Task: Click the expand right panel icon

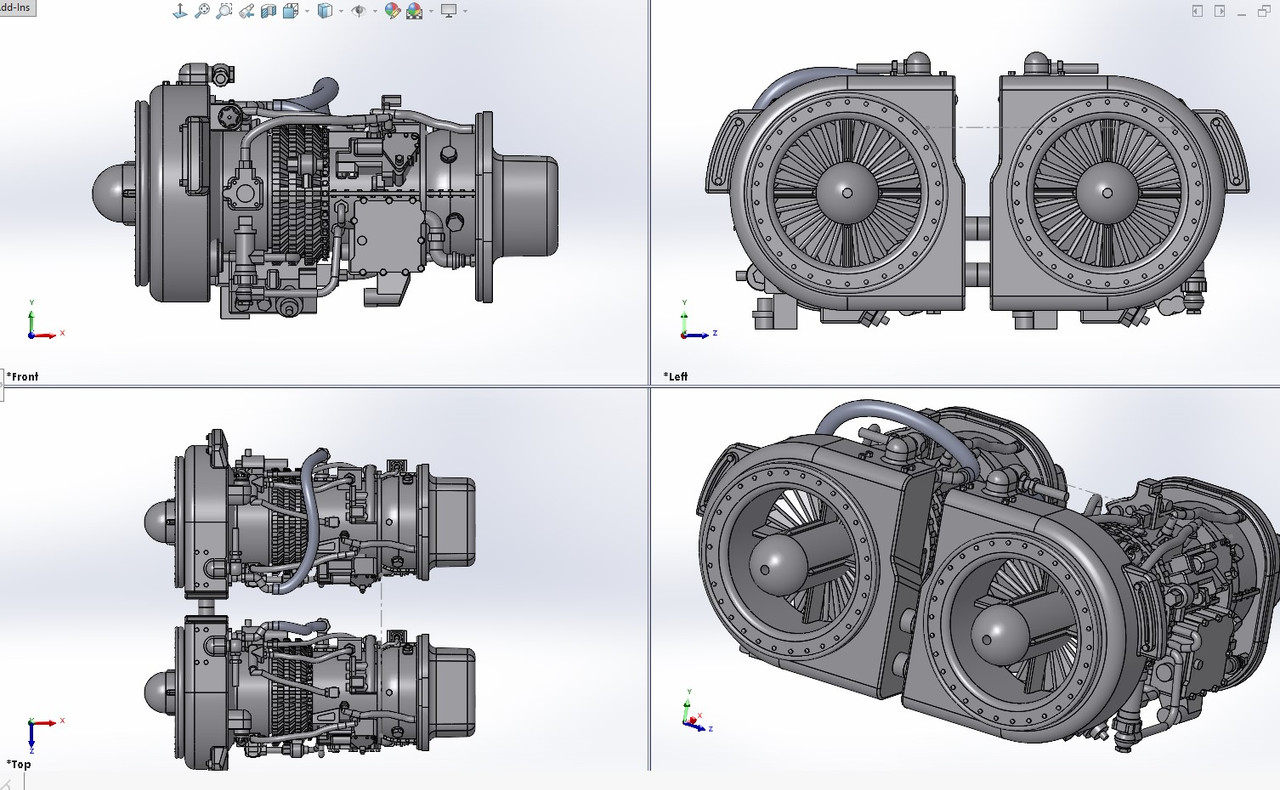Action: click(1219, 11)
